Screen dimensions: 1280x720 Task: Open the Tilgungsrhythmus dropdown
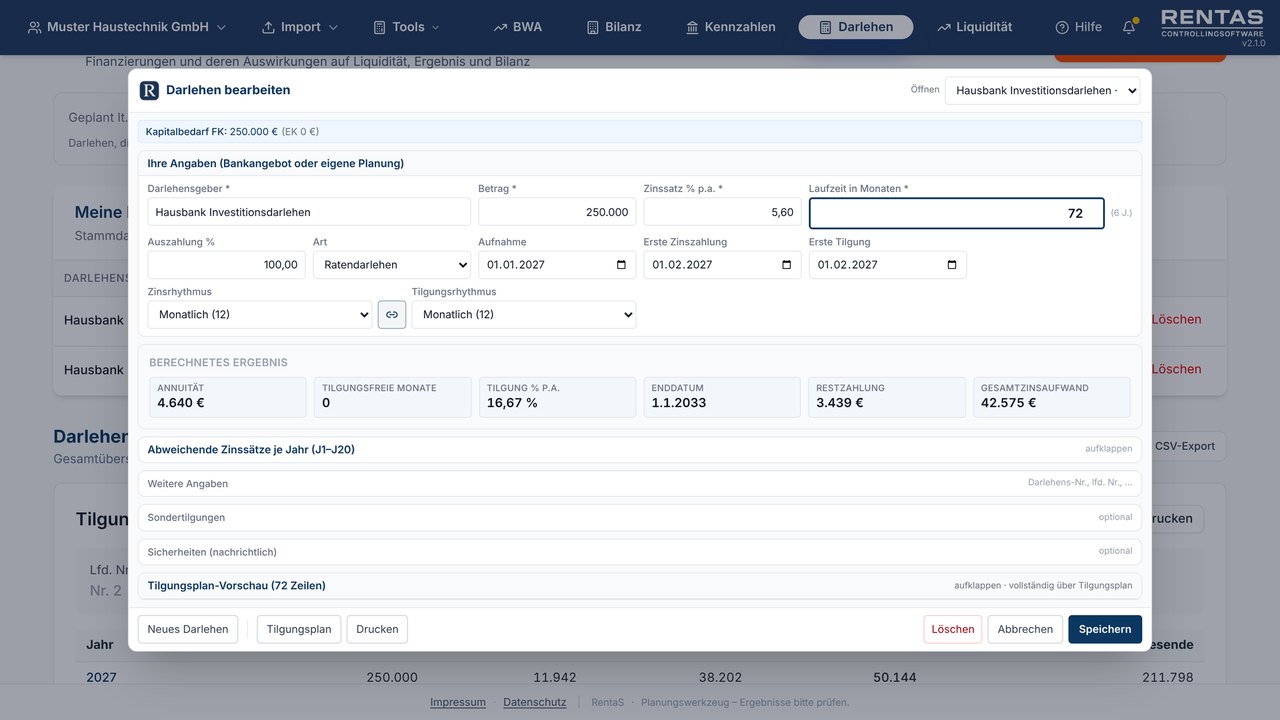(524, 314)
